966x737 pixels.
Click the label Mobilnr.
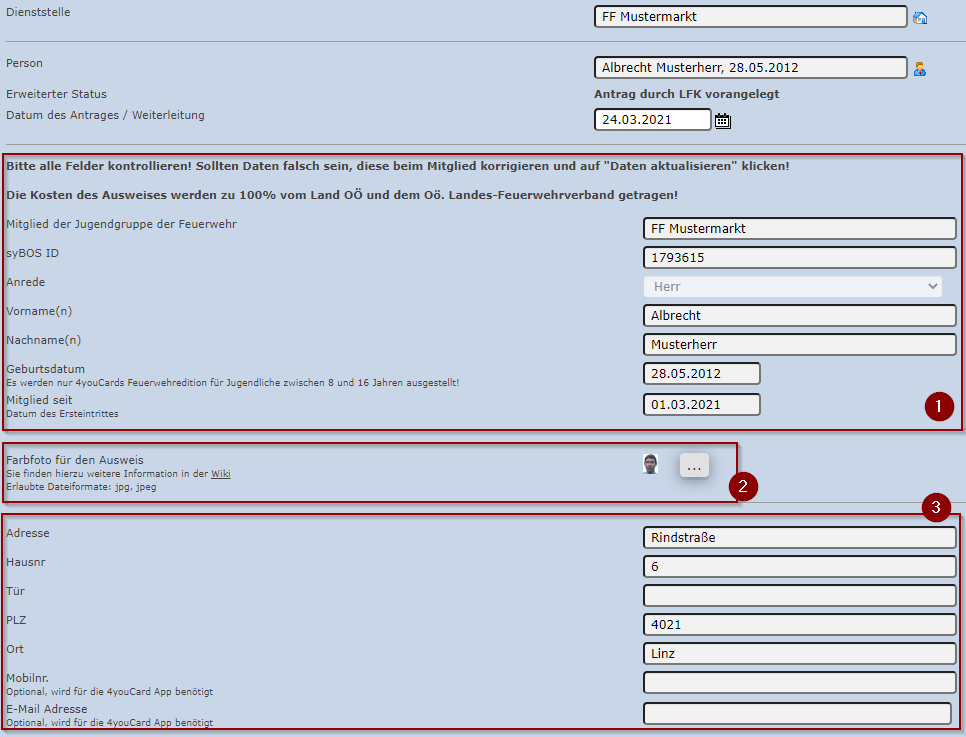coord(27,678)
